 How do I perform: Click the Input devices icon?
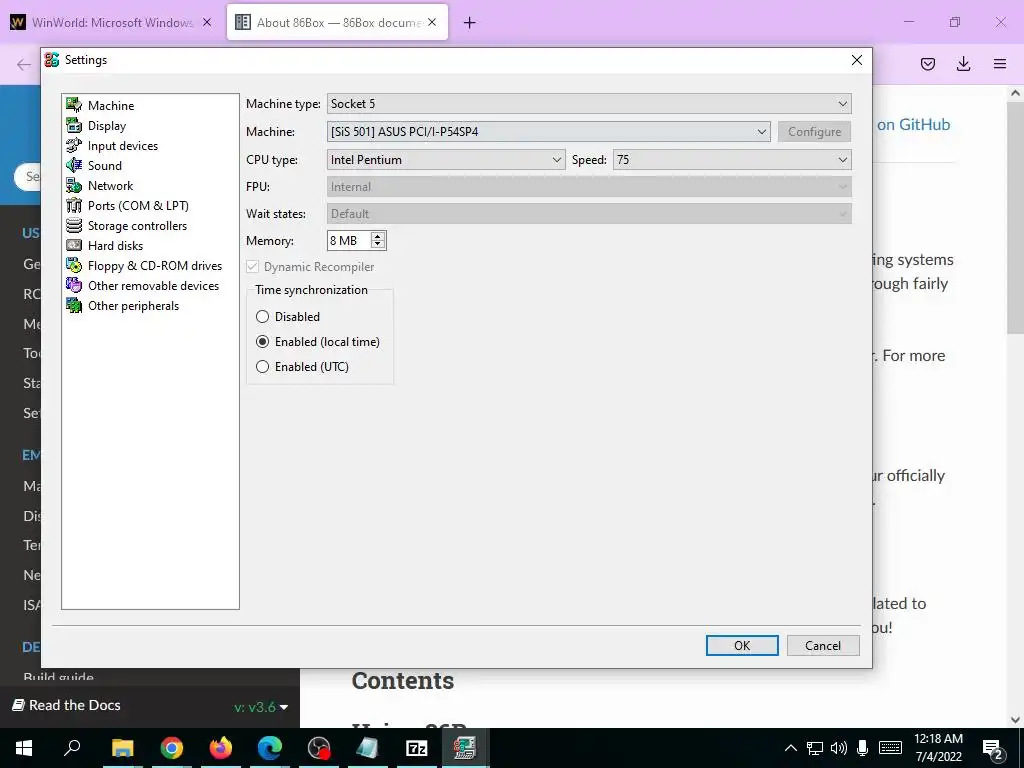(74, 146)
